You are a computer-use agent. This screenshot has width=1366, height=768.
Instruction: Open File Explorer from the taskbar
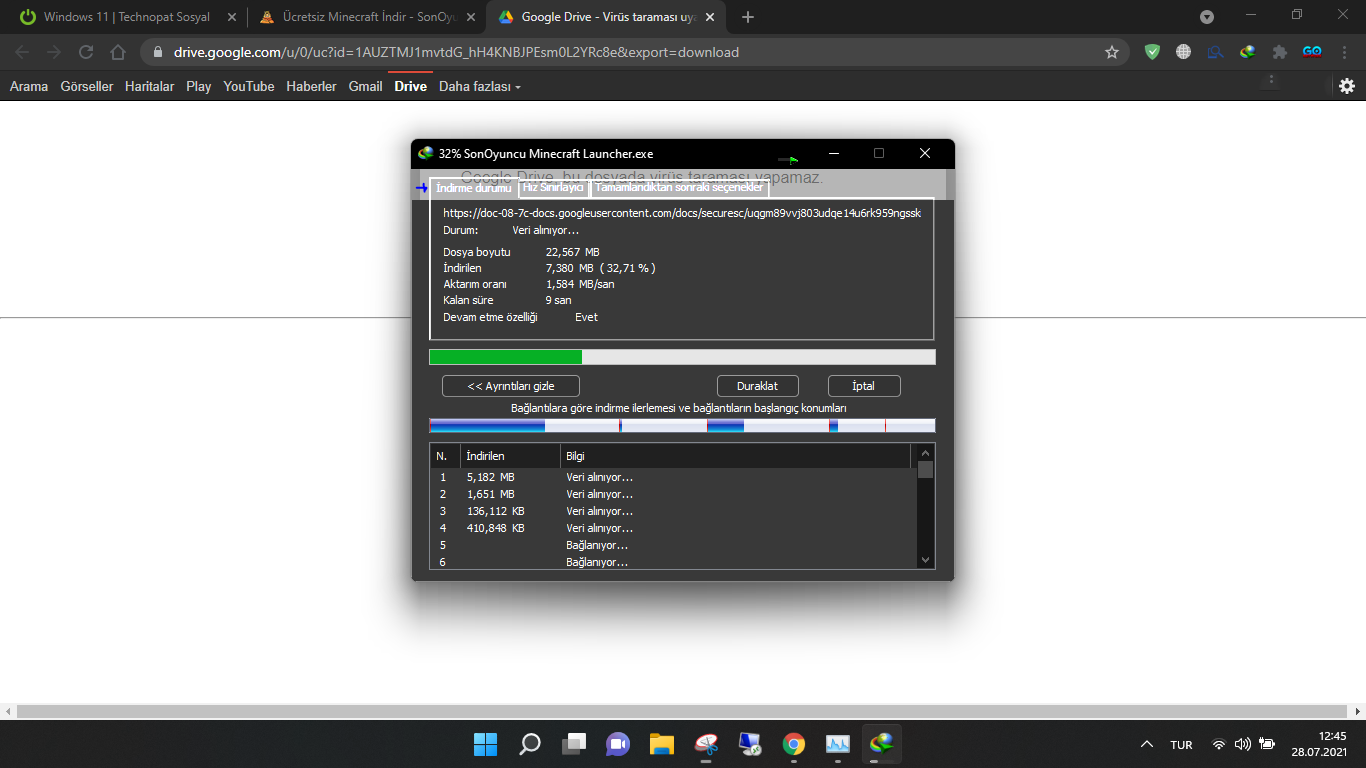pos(662,744)
